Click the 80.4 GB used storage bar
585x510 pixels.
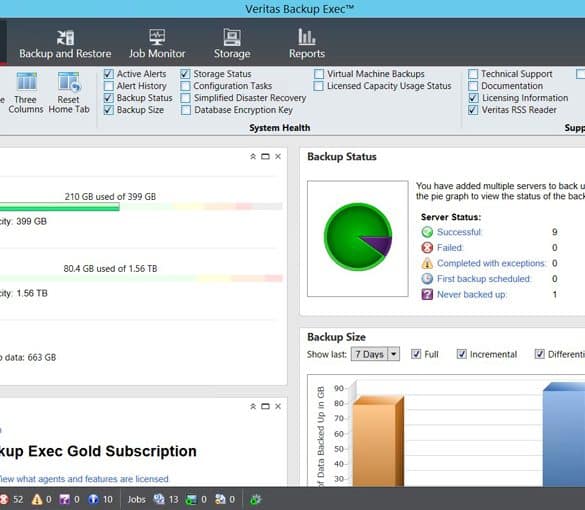(x=141, y=278)
